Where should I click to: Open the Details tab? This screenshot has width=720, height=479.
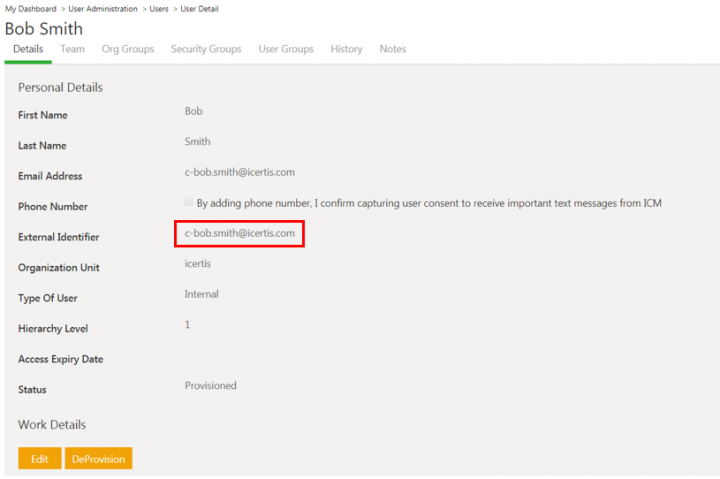tap(28, 49)
